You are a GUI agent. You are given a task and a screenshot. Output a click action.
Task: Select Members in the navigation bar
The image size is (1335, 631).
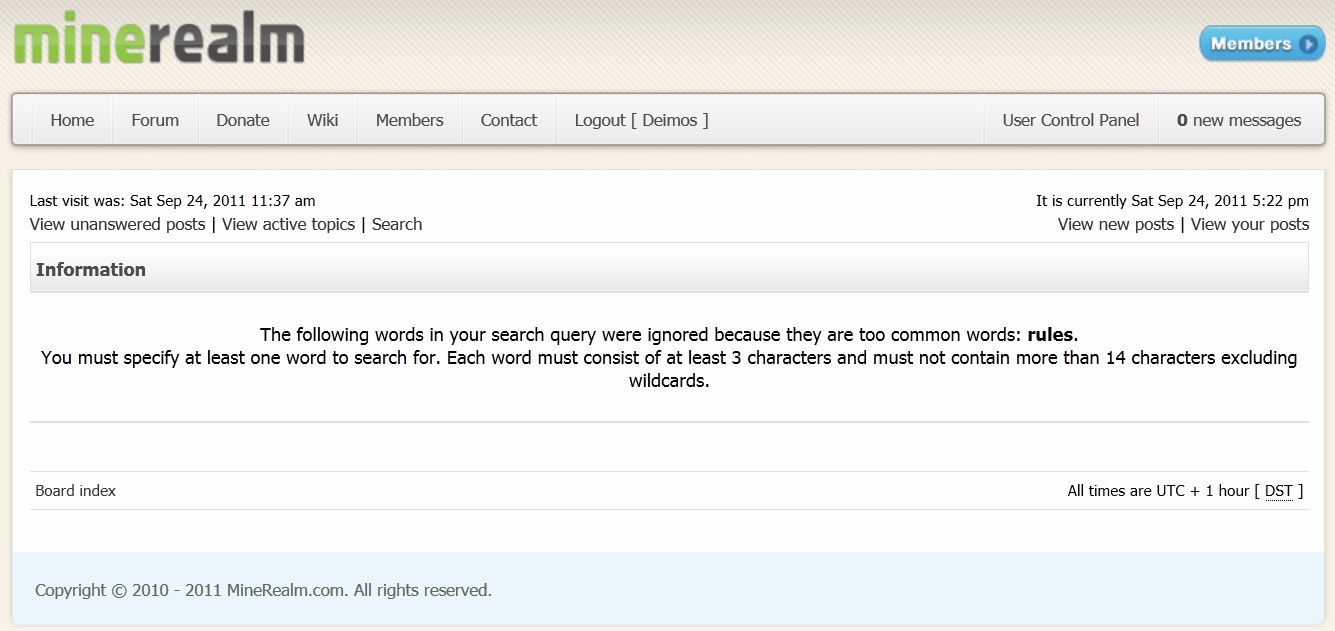click(409, 120)
